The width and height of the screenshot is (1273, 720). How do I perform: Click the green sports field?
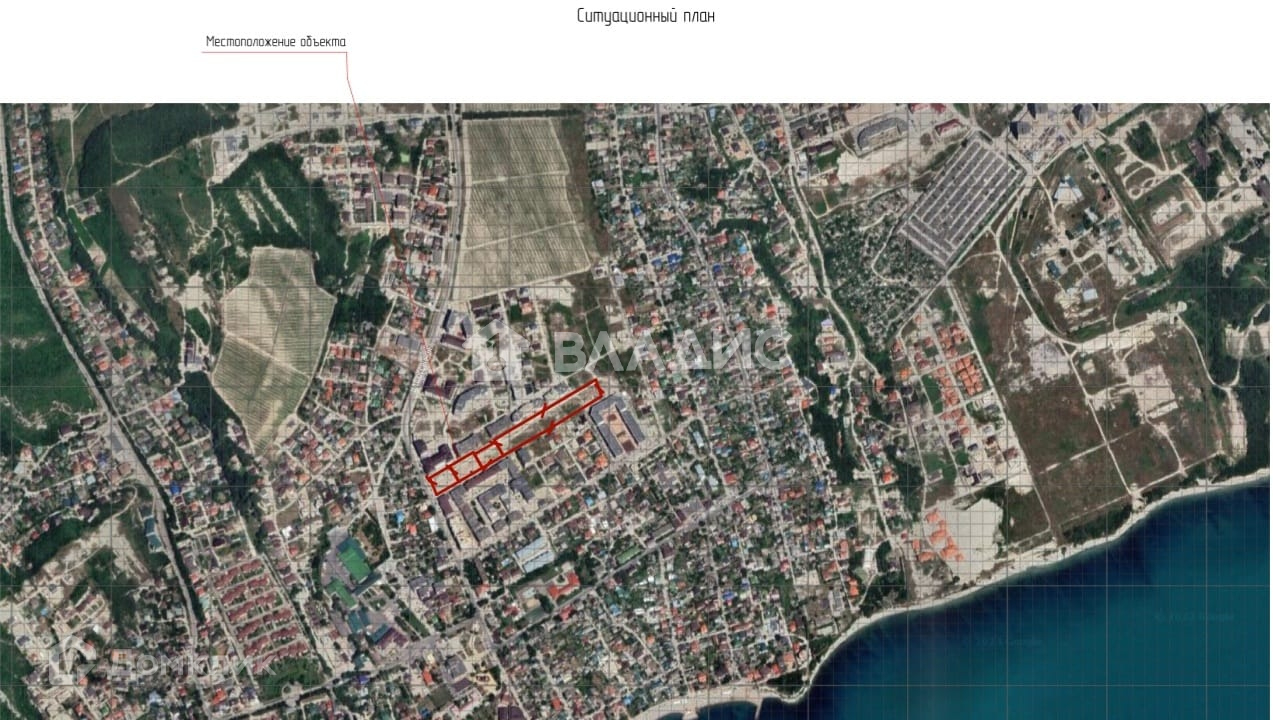pyautogui.click(x=352, y=561)
